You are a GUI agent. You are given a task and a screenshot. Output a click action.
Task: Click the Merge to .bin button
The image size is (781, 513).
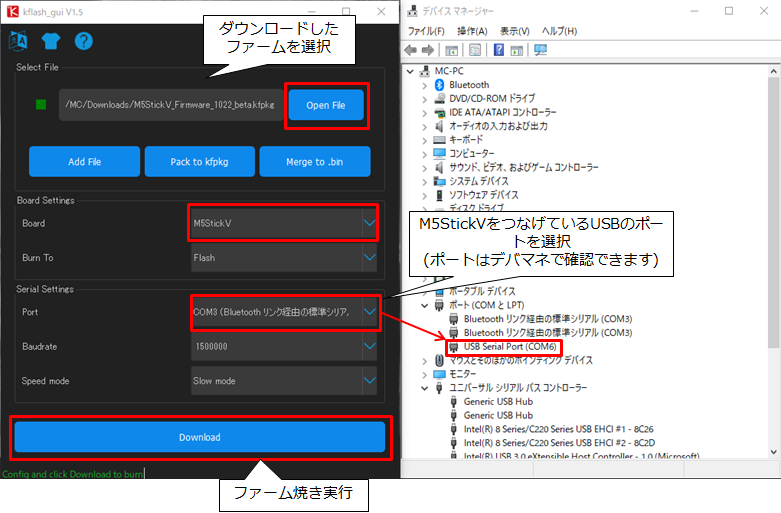click(315, 161)
